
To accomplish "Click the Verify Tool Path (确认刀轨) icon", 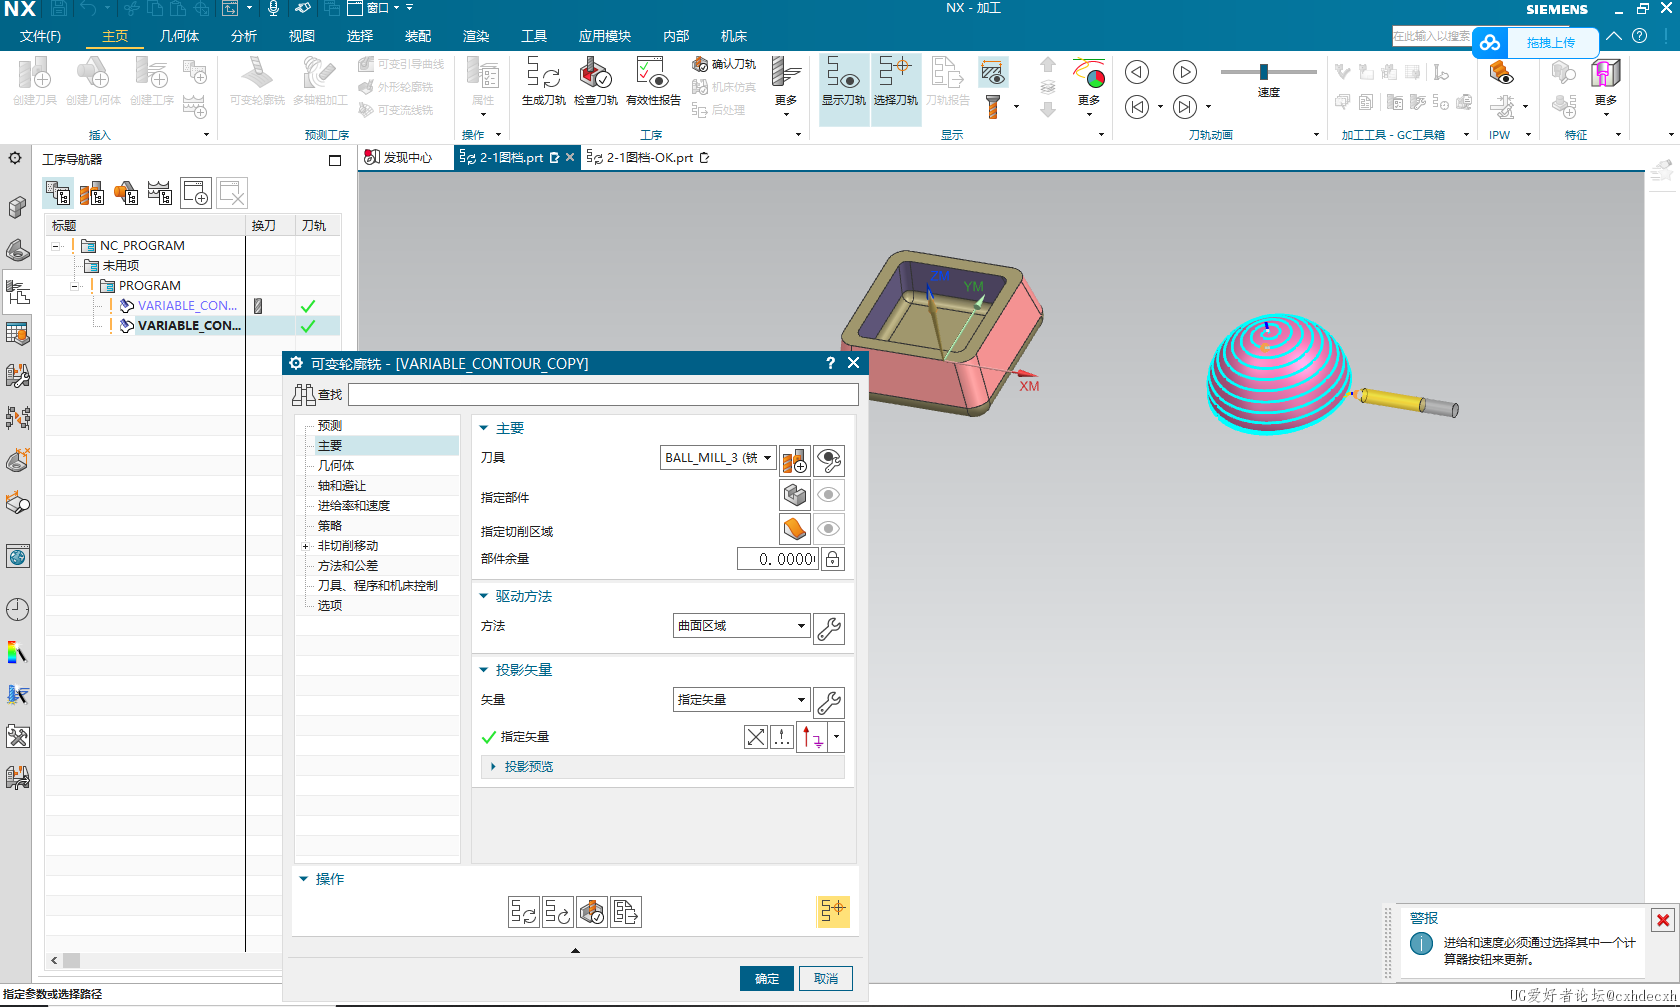I will pos(724,64).
